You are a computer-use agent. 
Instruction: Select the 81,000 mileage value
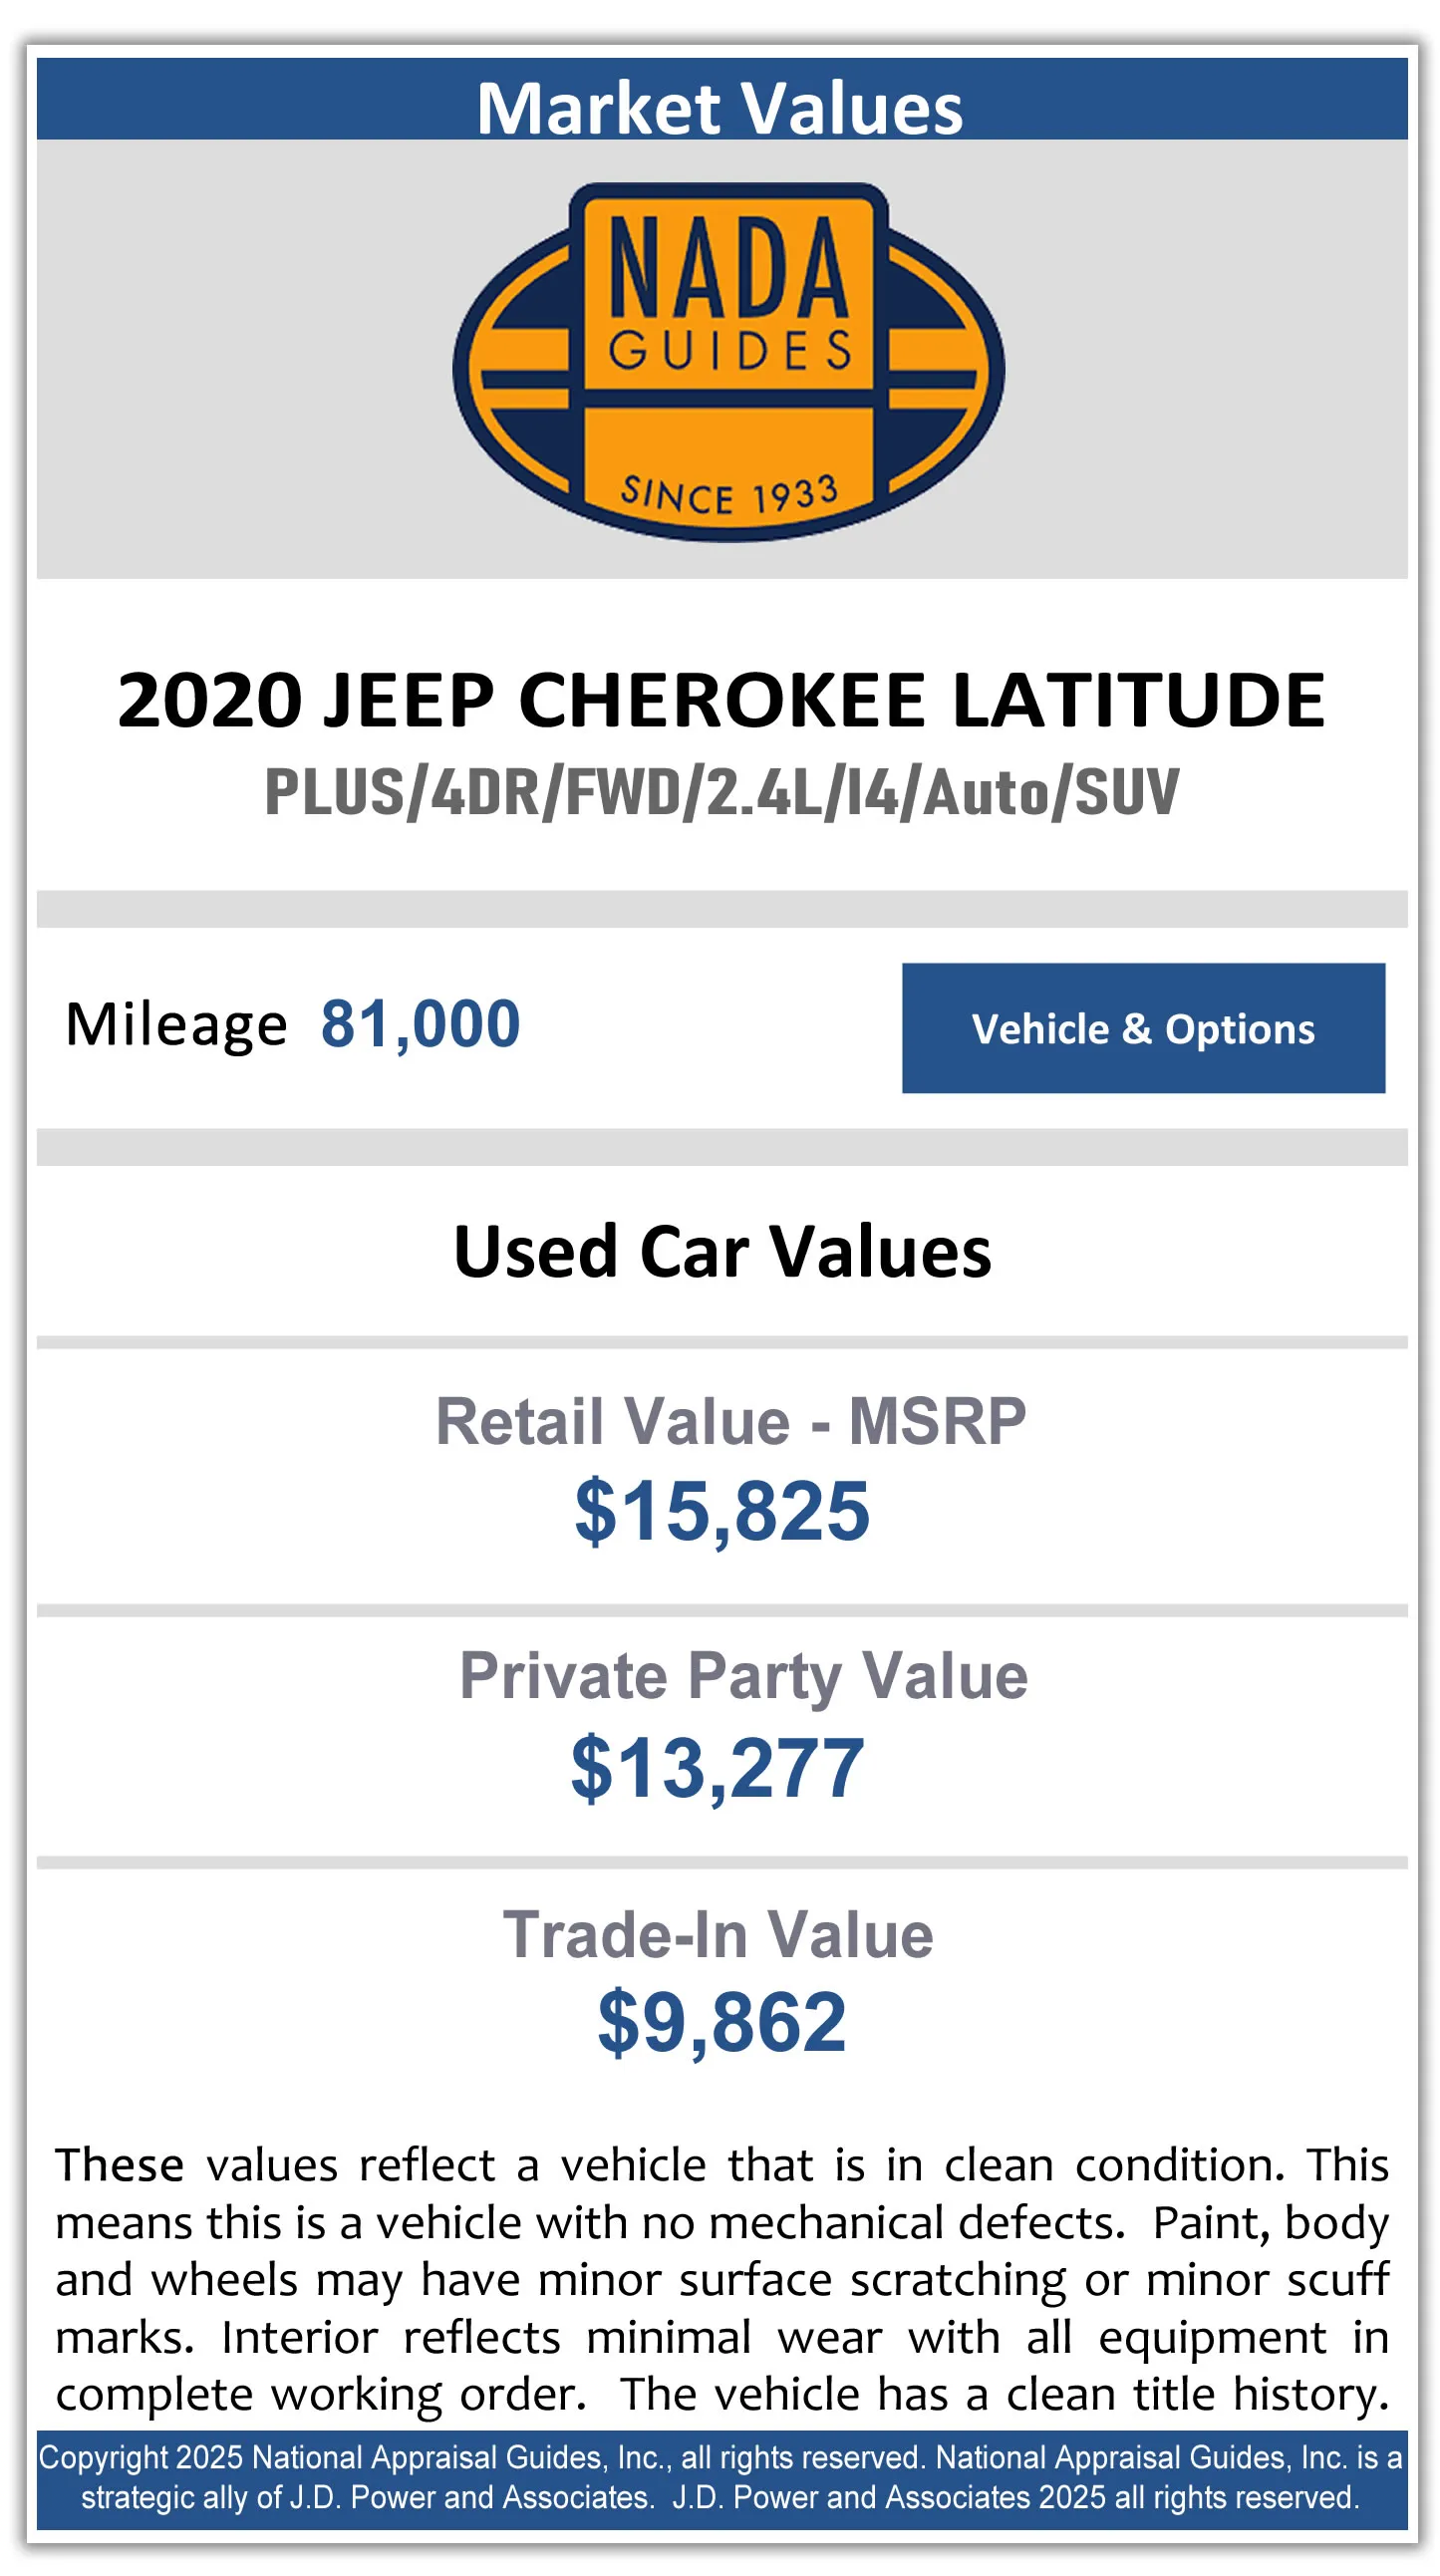[420, 1024]
